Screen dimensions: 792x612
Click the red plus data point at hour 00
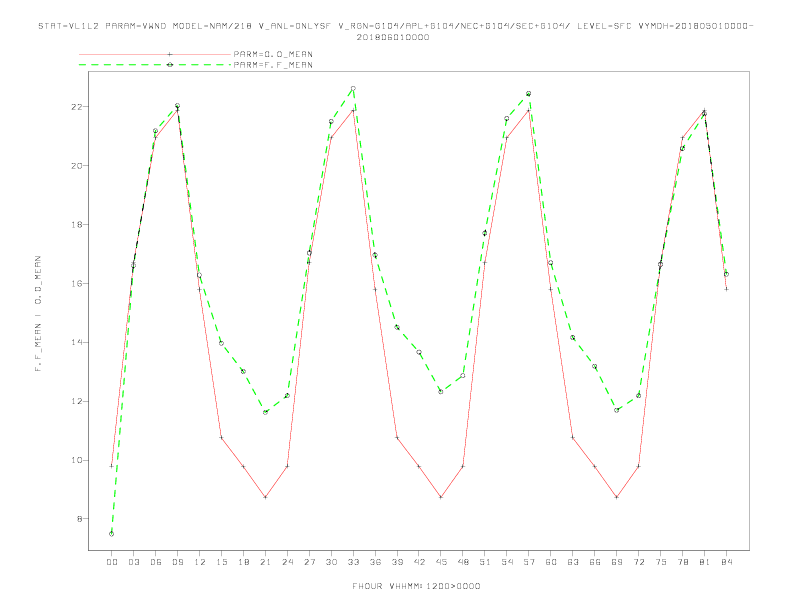112,466
